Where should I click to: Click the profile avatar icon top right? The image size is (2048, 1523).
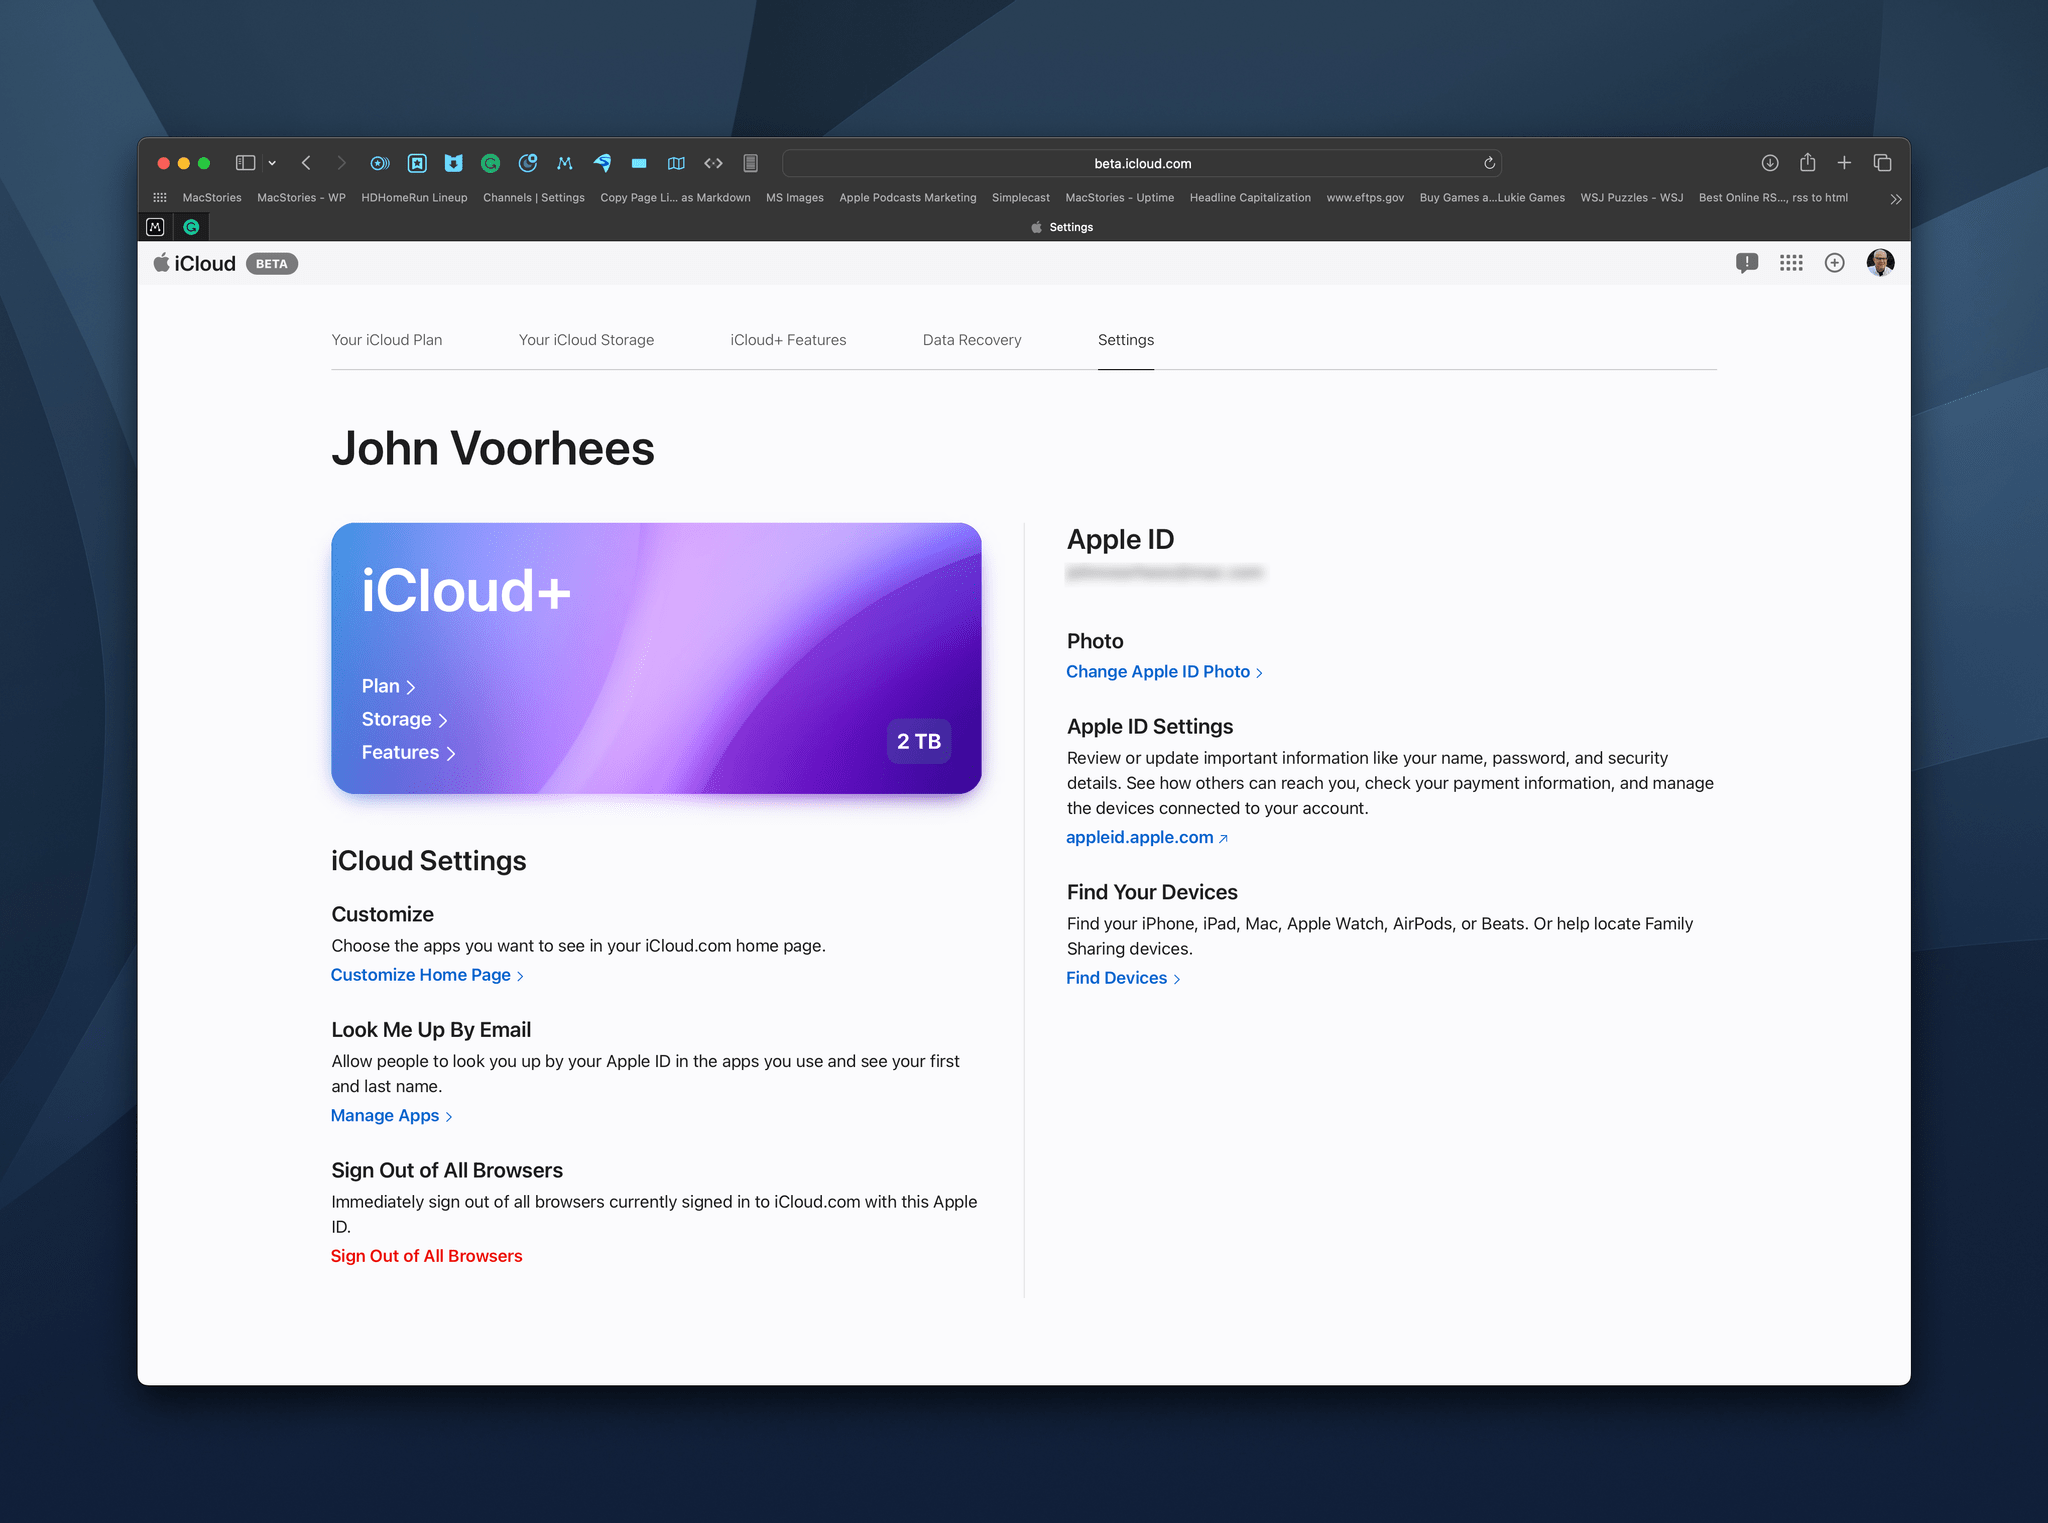tap(1882, 261)
